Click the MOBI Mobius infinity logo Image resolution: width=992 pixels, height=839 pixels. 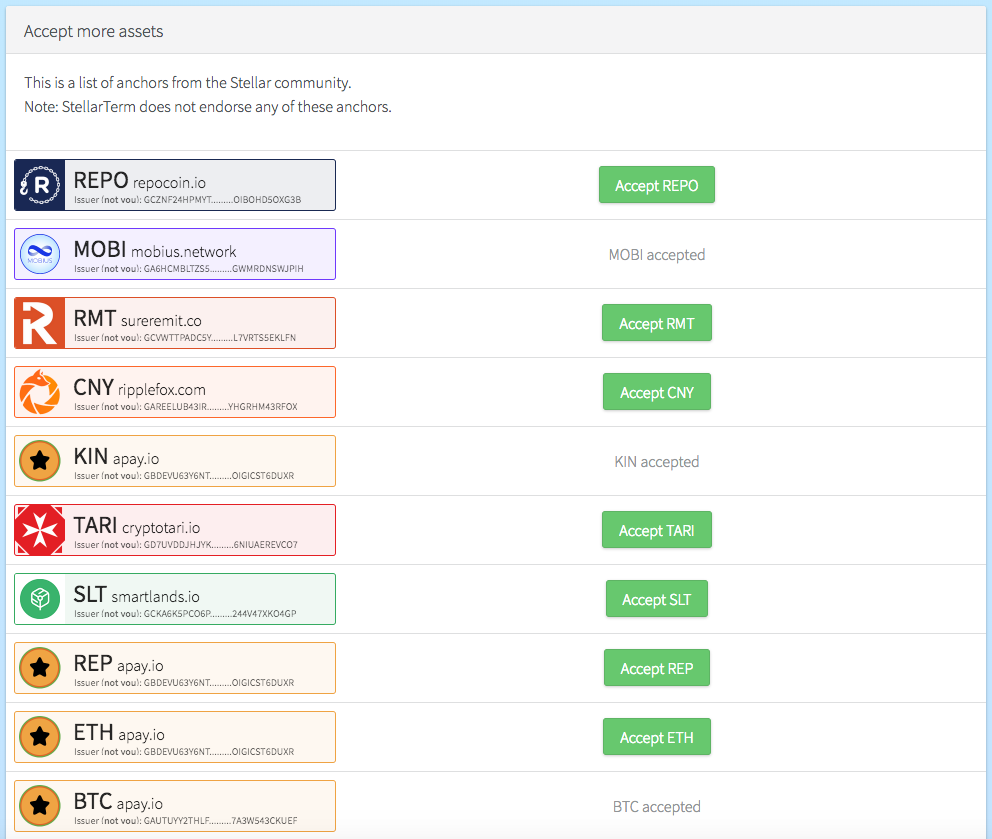[40, 254]
